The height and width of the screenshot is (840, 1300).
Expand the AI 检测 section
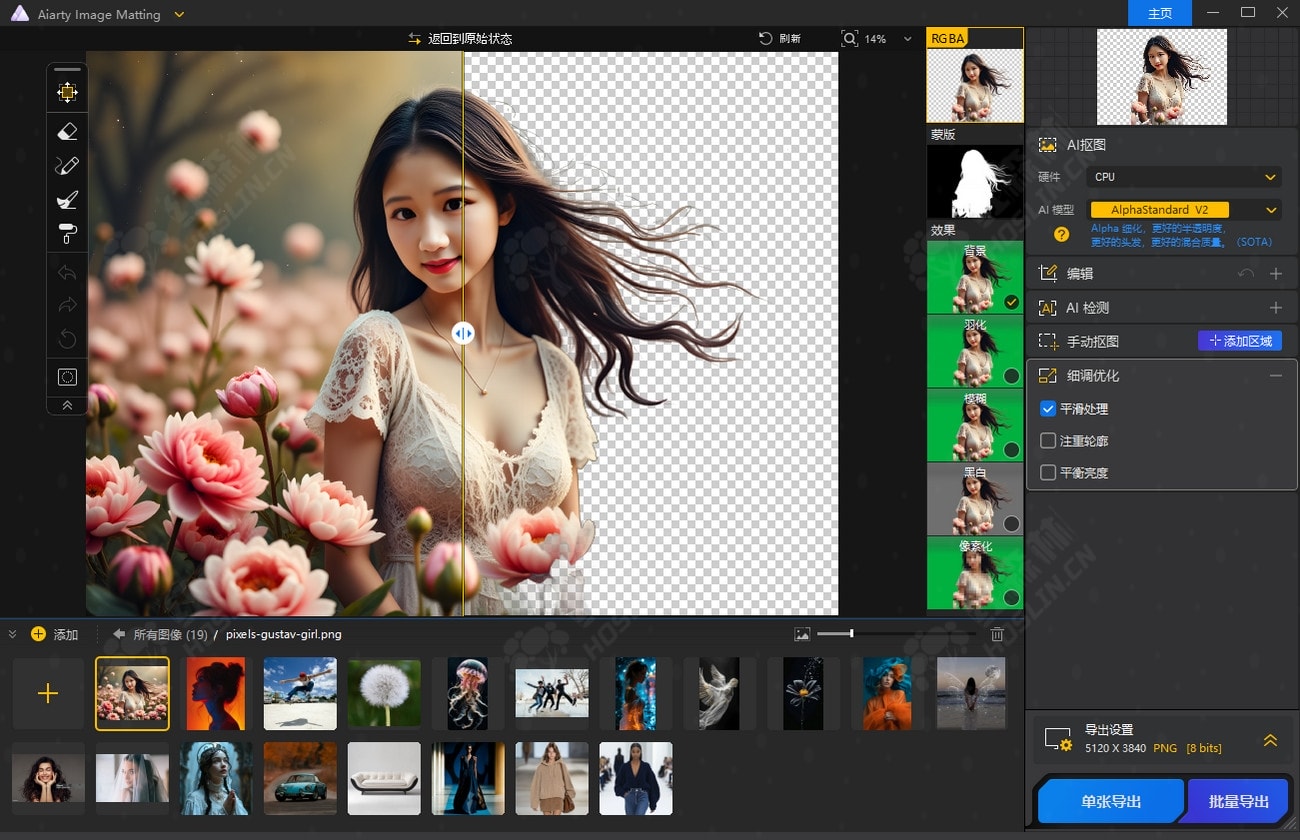1275,308
